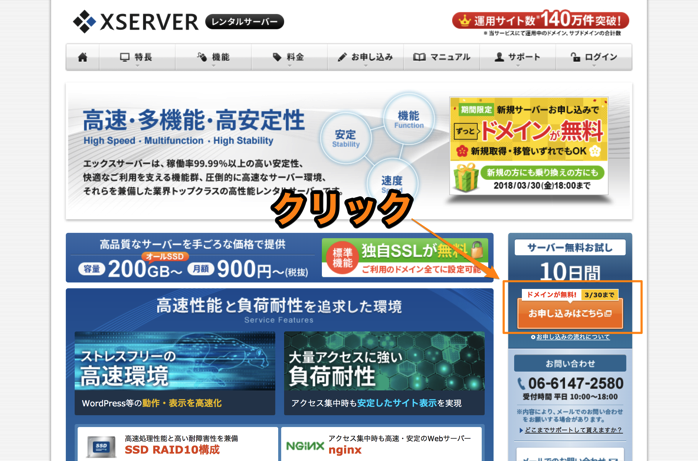Click the 高速・多機能・高安定性 headline
This screenshot has height=461, width=698.
pyautogui.click(x=194, y=120)
